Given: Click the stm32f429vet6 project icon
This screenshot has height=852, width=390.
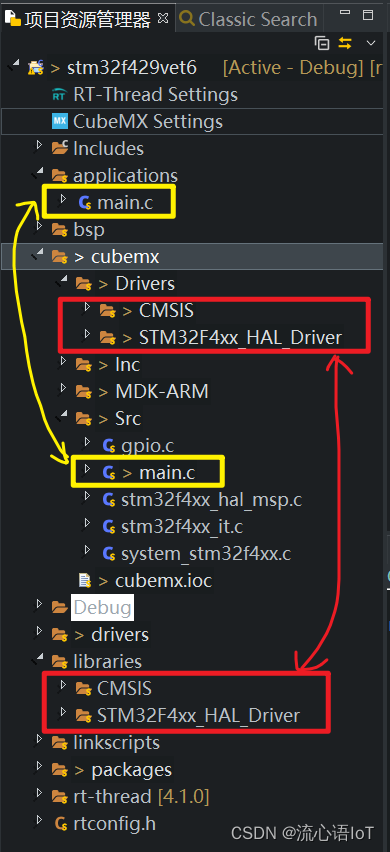Looking at the screenshot, I should coord(35,67).
